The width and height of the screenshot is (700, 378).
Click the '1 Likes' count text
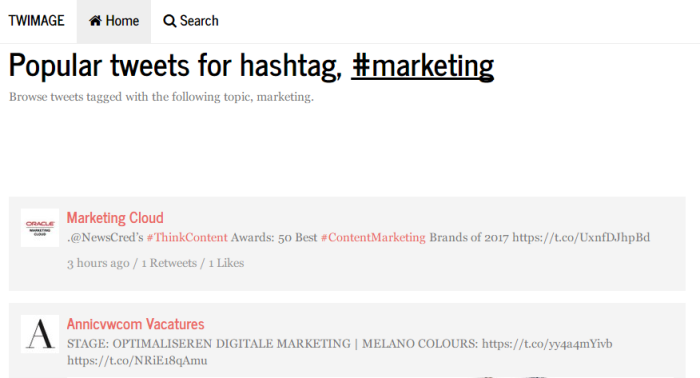(x=226, y=263)
